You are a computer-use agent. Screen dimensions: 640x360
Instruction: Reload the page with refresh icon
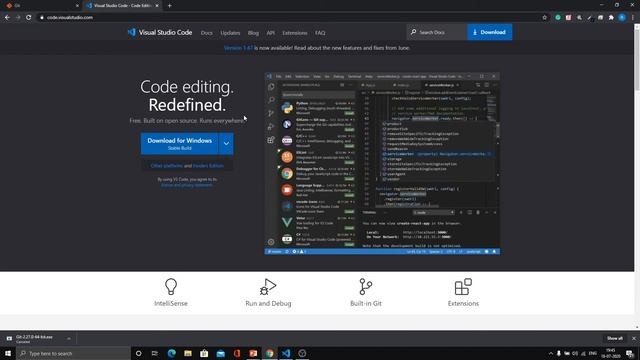[29, 18]
